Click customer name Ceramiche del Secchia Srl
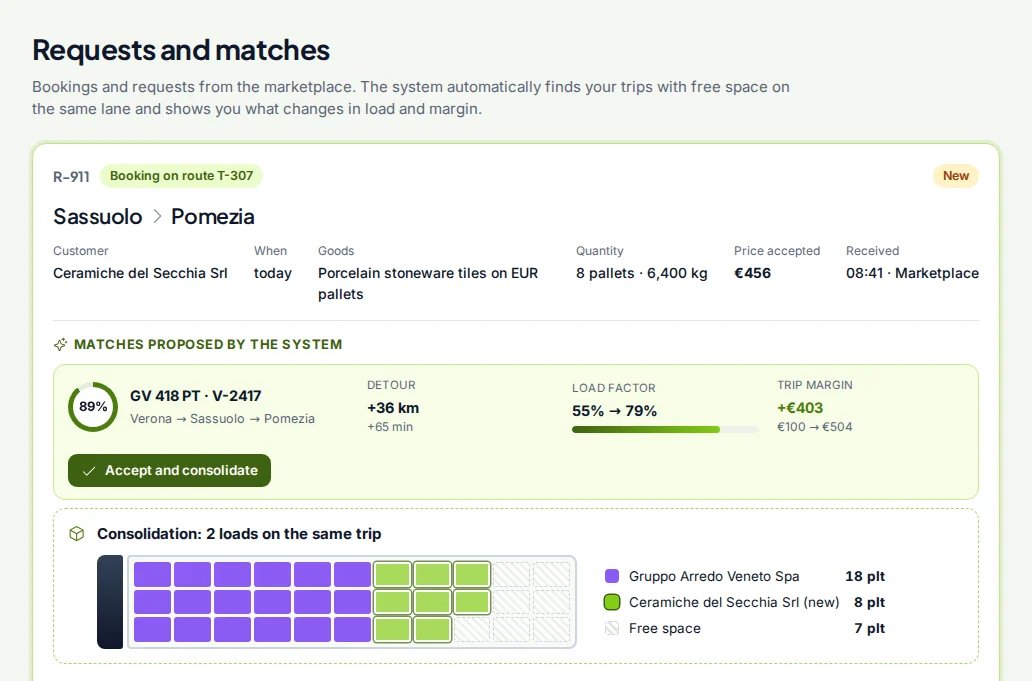Viewport: 1032px width, 681px height. click(140, 273)
